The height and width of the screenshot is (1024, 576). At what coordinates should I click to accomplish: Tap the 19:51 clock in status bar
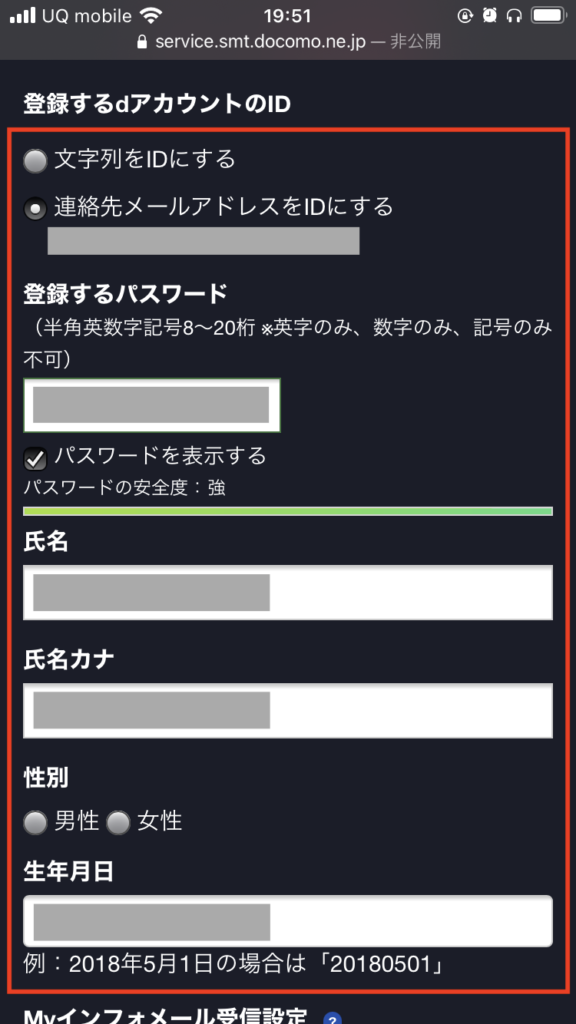tap(287, 15)
